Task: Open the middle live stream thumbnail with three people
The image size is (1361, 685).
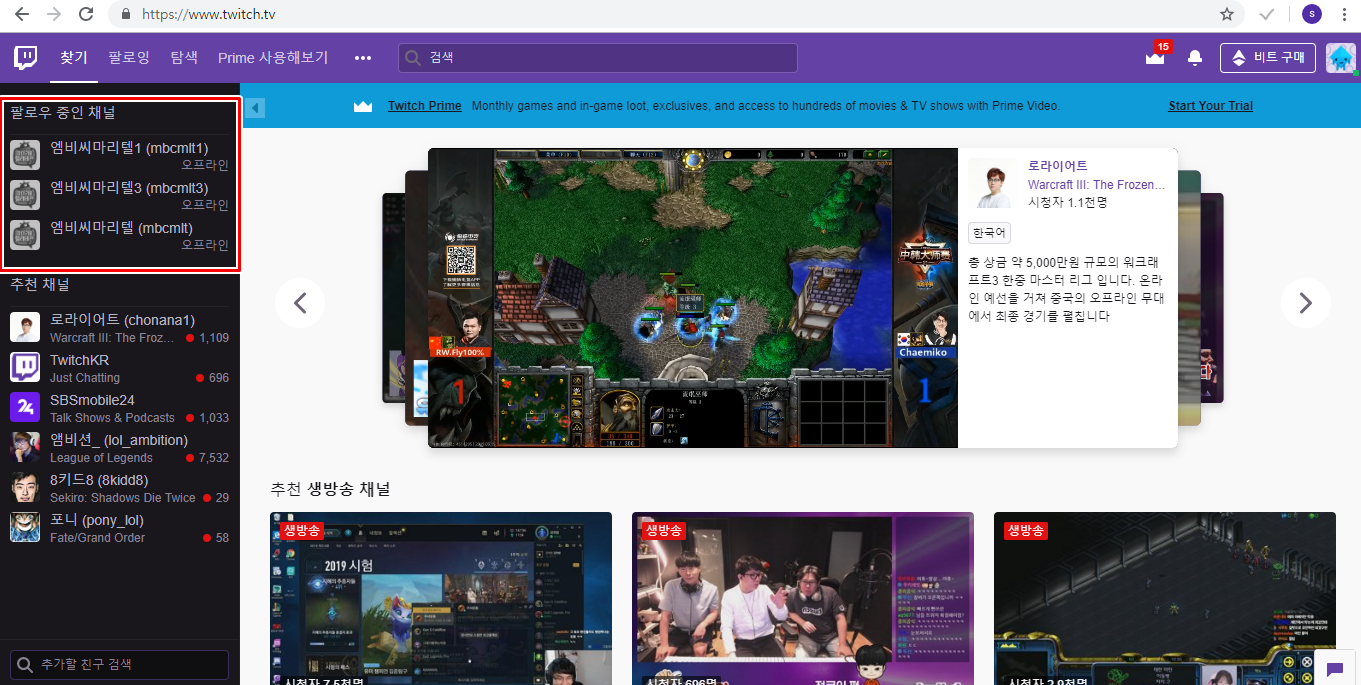Action: click(803, 598)
